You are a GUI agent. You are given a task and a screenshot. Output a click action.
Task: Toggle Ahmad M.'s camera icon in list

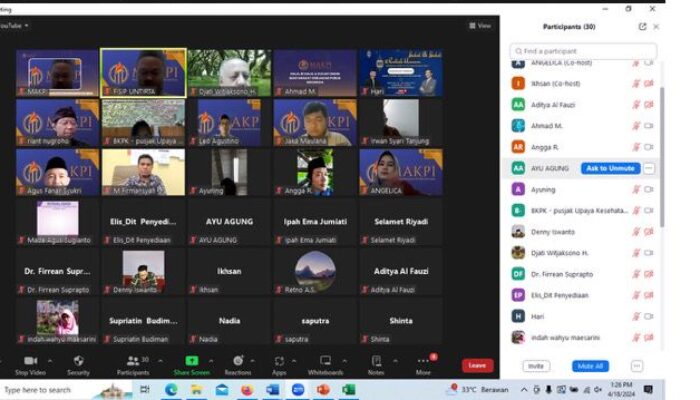649,125
